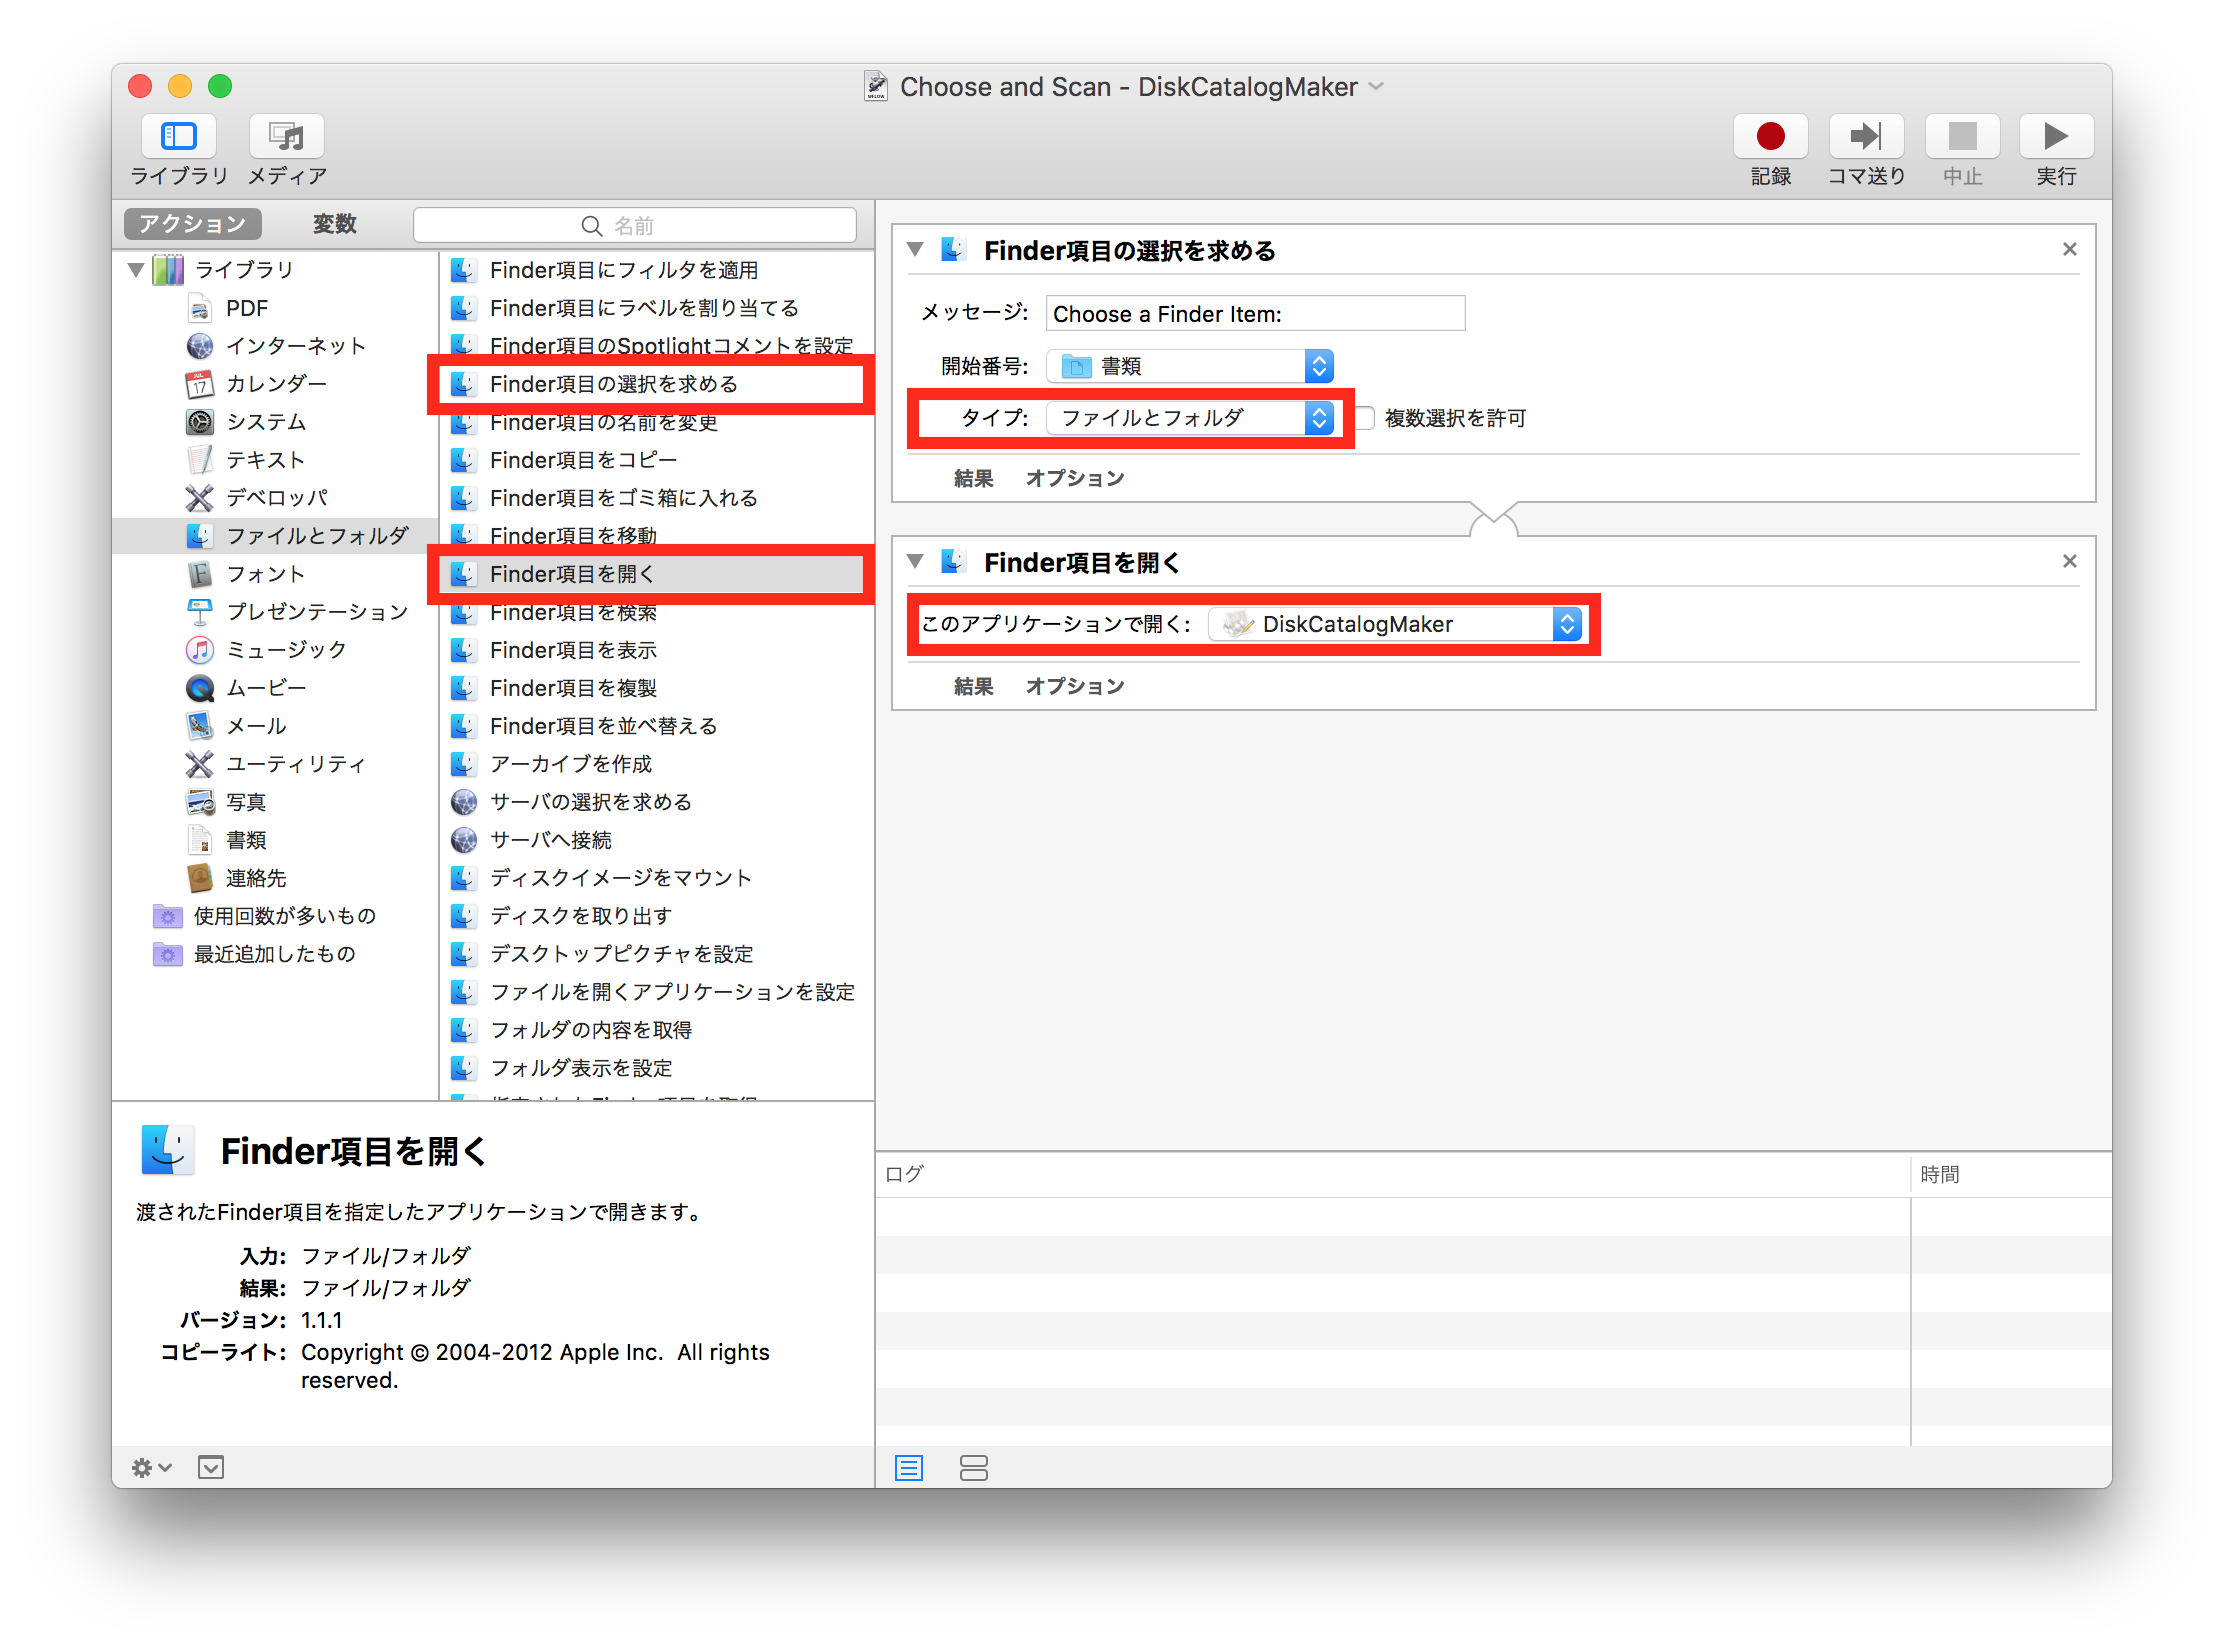Collapse the ライブラリ tree disclosure triangle
This screenshot has width=2224, height=1648.
pyautogui.click(x=136, y=270)
